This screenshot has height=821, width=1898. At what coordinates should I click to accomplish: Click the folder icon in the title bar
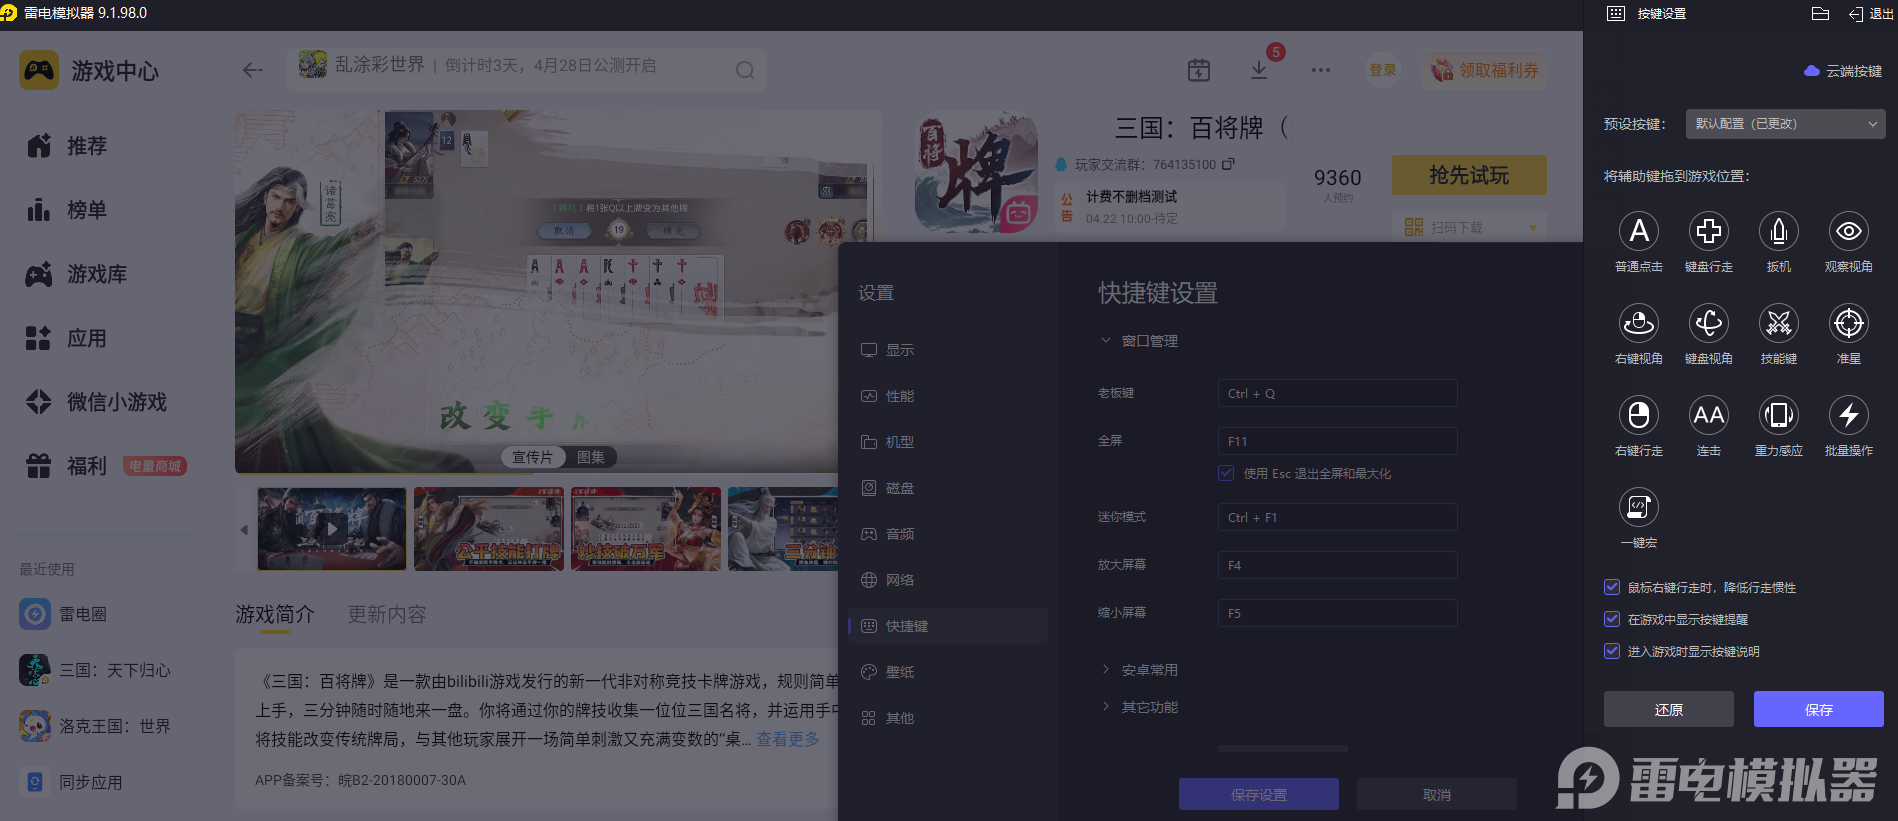point(1820,14)
